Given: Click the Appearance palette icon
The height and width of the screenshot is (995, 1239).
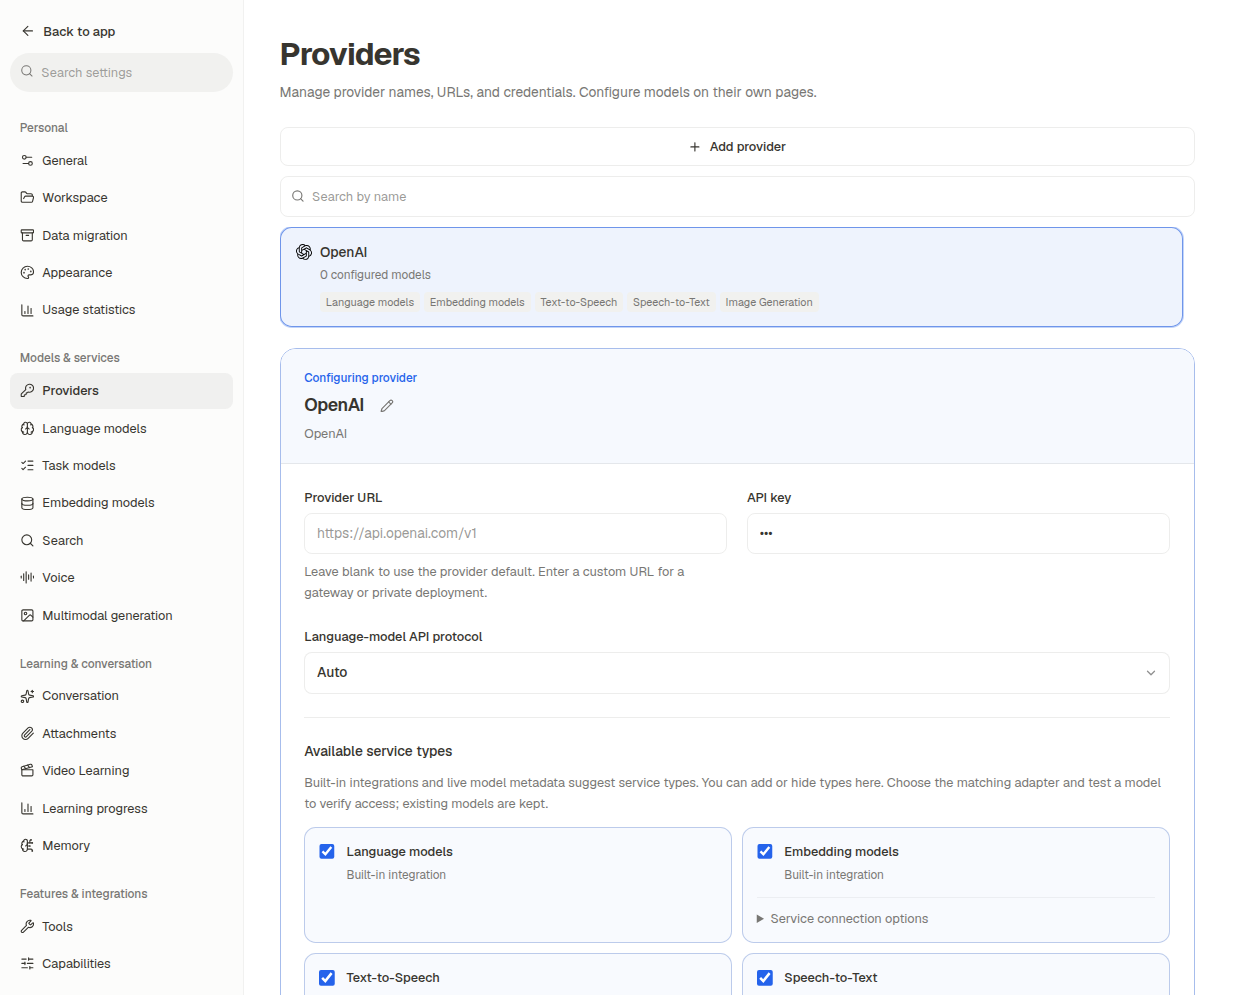Looking at the screenshot, I should click(27, 272).
